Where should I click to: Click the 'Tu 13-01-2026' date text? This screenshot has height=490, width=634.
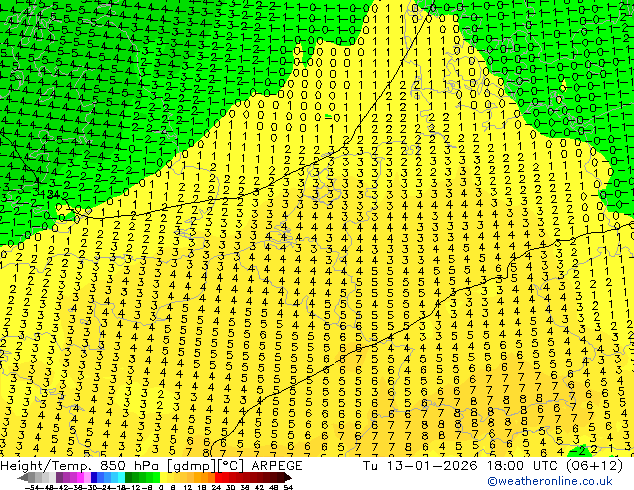(x=421, y=466)
